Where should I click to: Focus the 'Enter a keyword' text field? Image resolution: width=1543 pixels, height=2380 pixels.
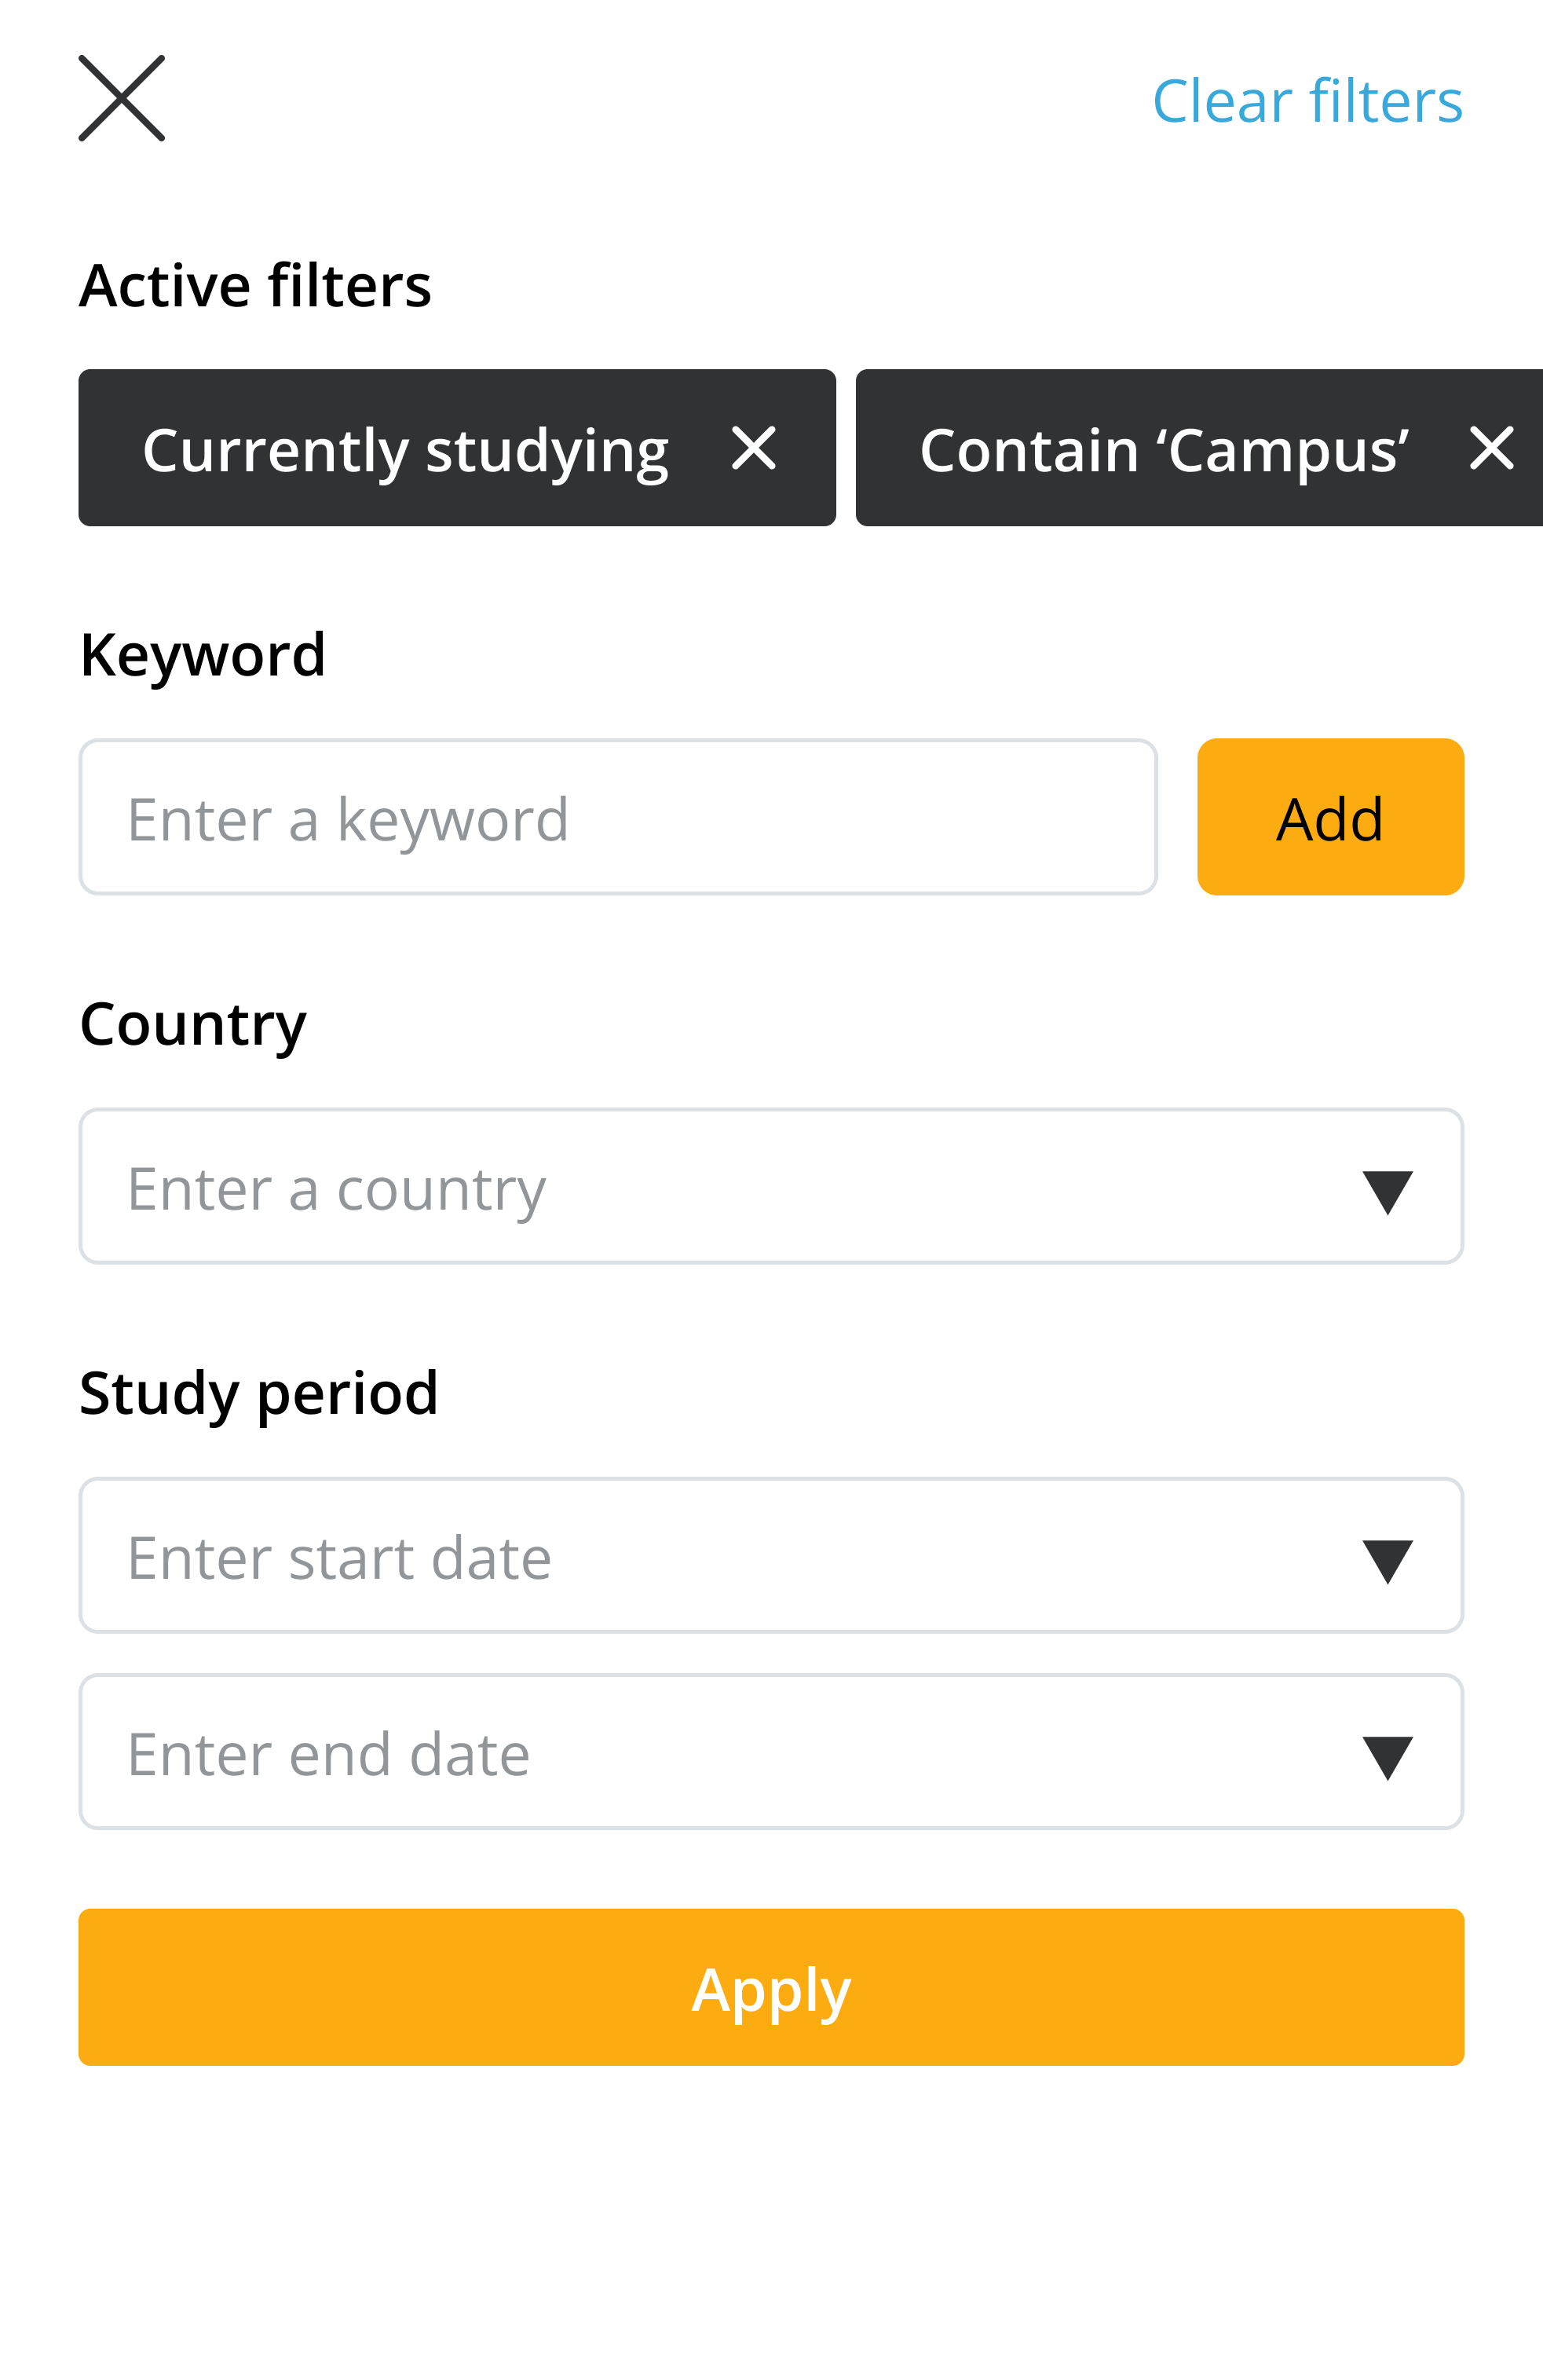click(617, 817)
